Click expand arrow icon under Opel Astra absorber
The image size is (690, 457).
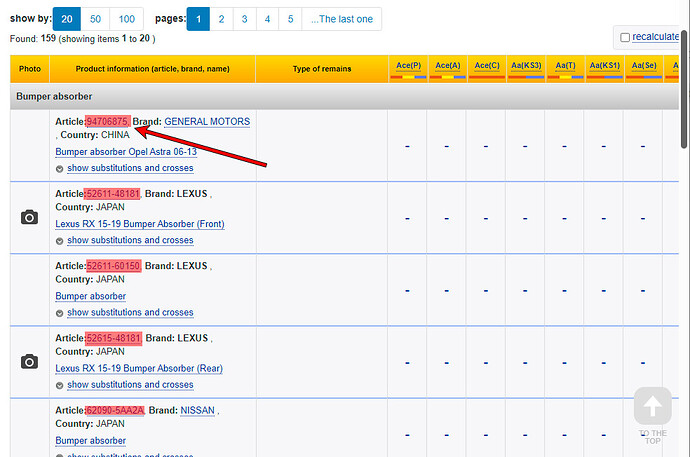tap(60, 169)
